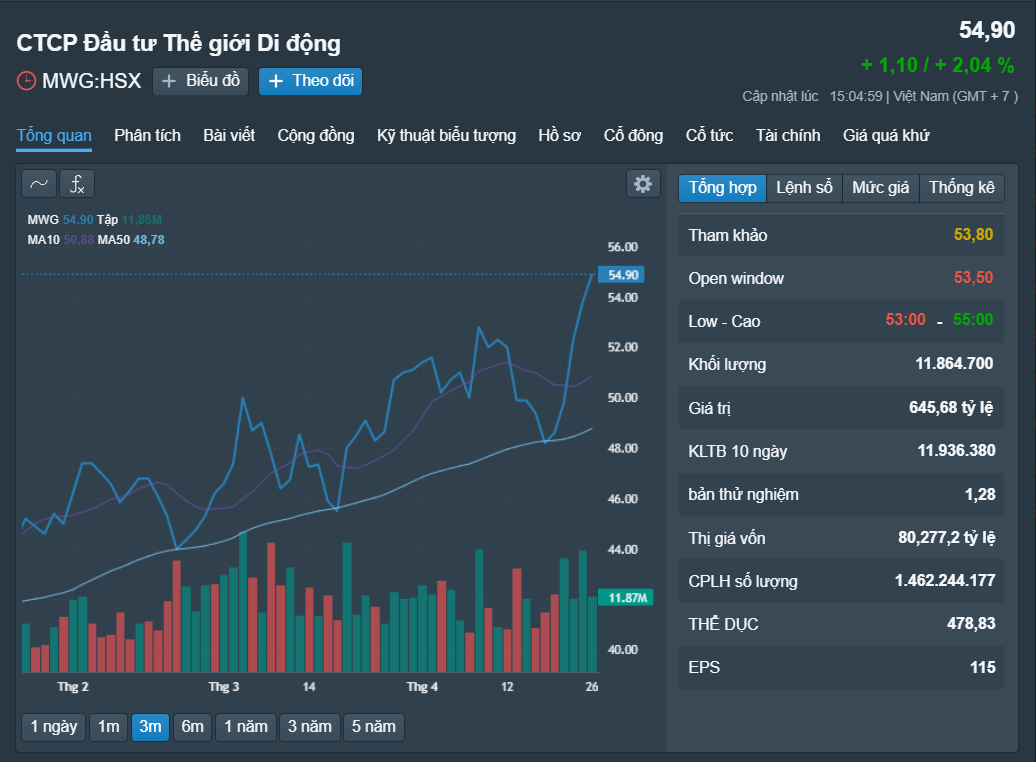Image resolution: width=1036 pixels, height=762 pixels.
Task: Click the high price 55:00
Action: click(973, 320)
